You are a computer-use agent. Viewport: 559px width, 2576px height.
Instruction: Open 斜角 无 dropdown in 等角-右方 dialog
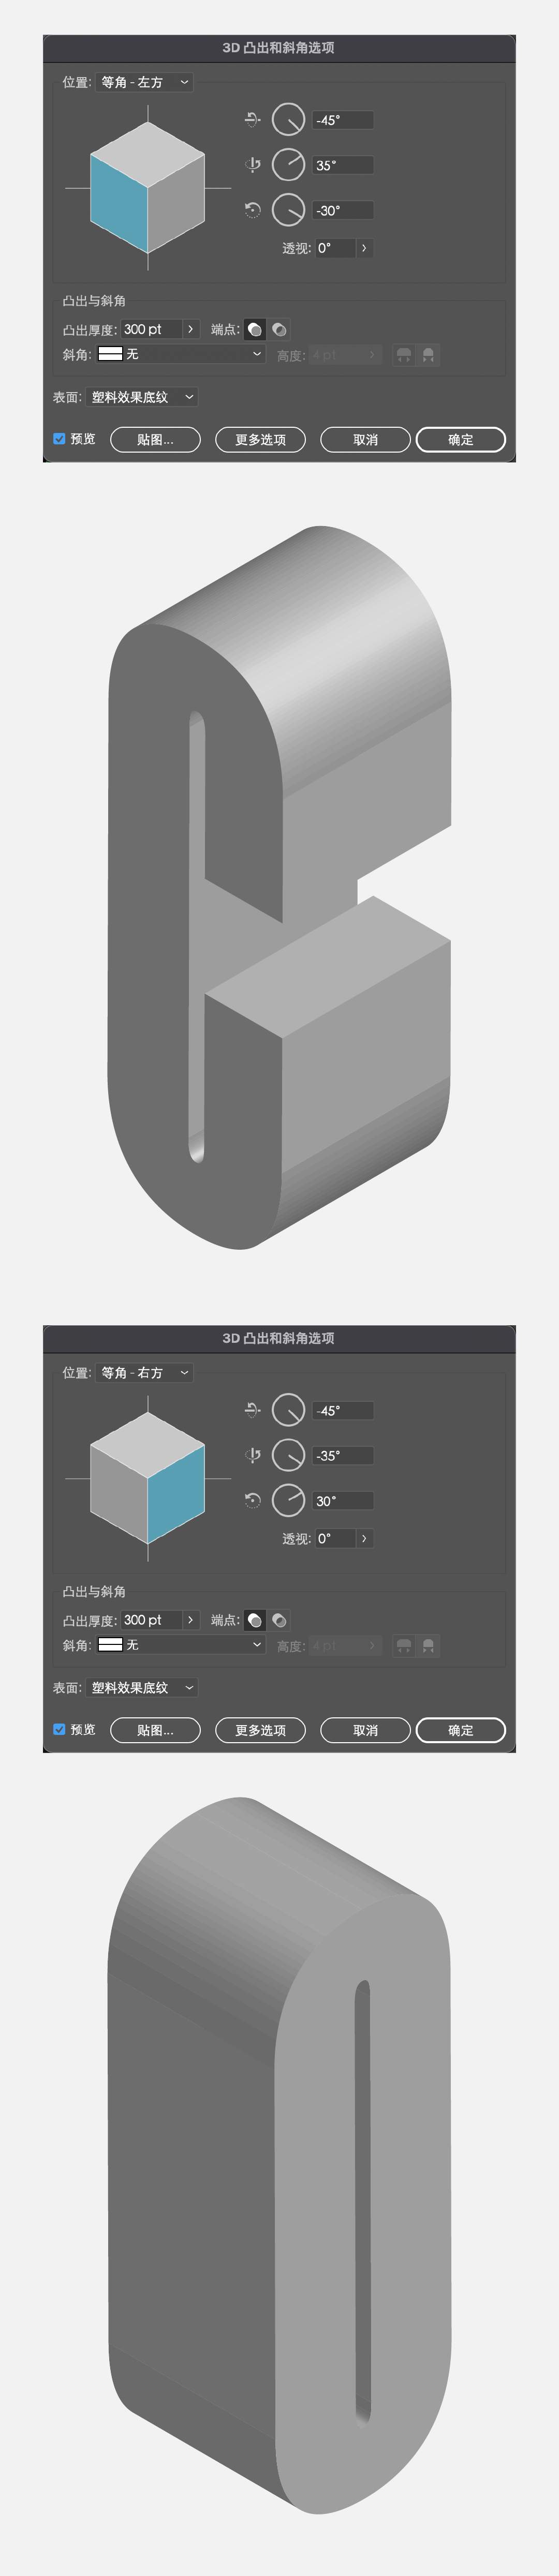click(181, 1645)
